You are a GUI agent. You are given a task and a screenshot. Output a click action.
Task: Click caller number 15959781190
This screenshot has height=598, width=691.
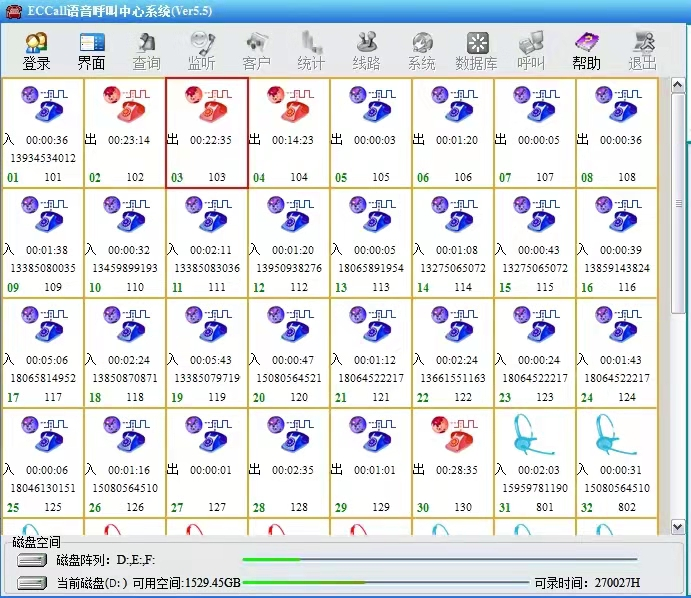[535, 488]
